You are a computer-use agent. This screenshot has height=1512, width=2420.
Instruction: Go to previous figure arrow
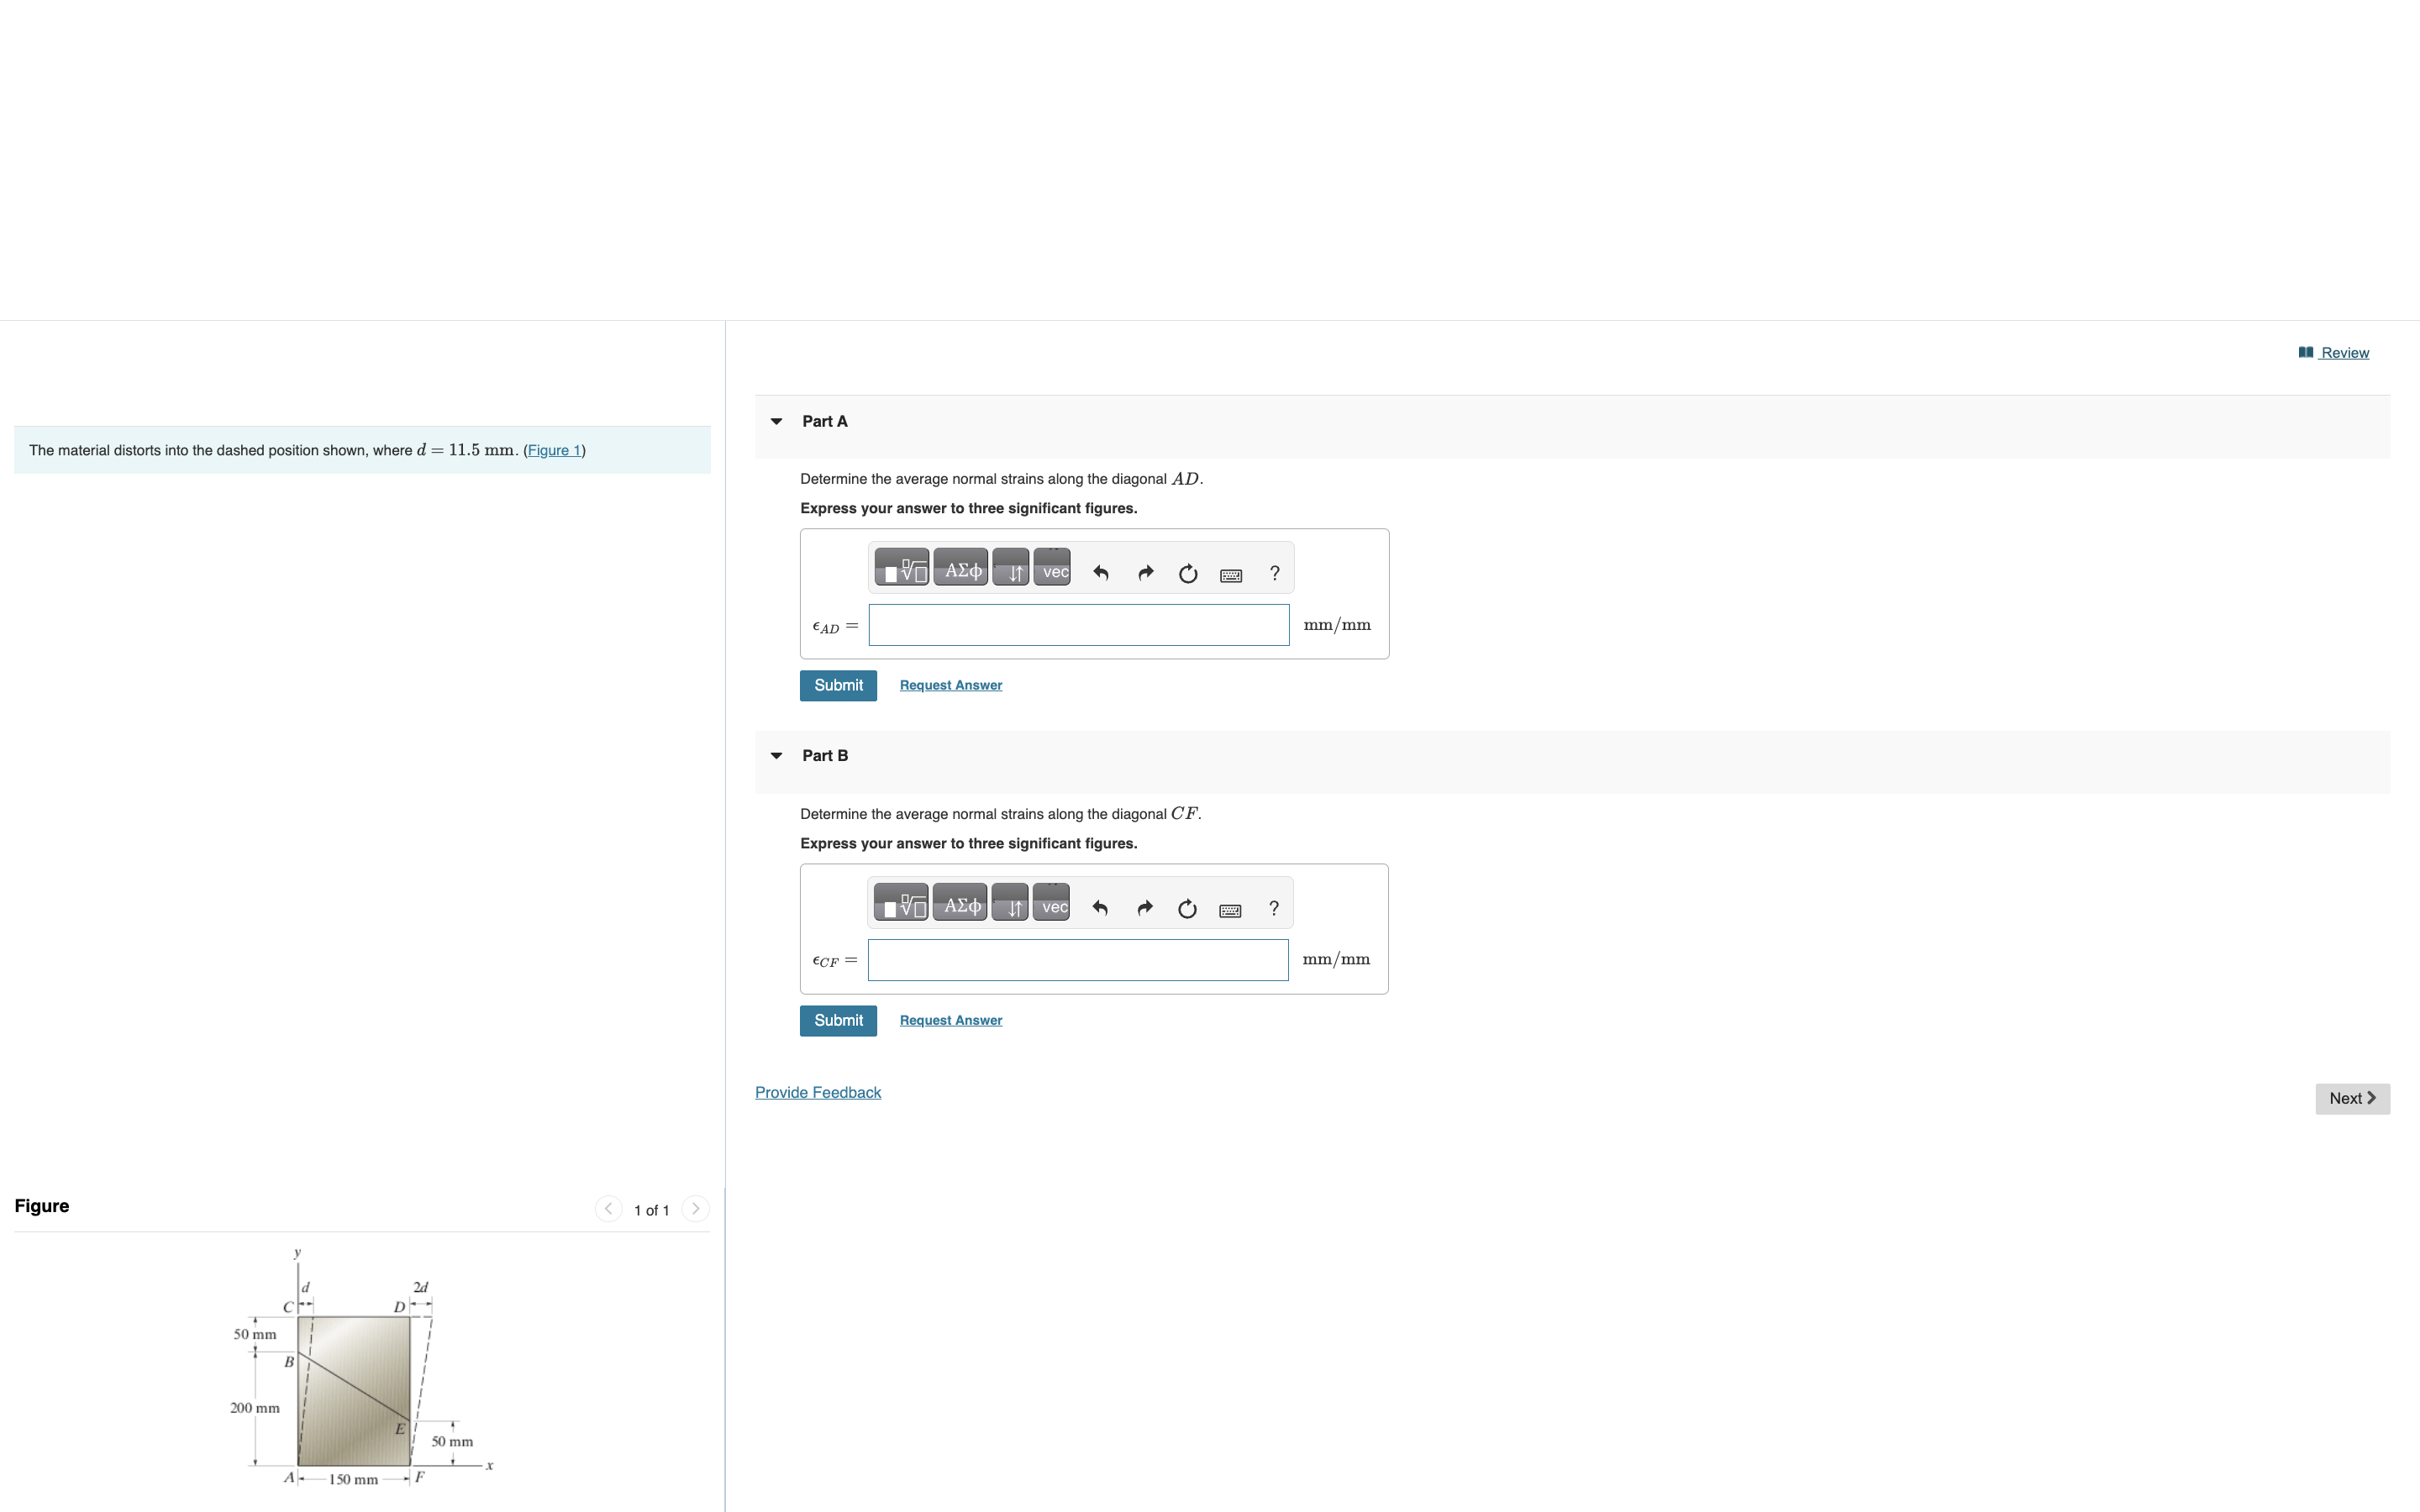(608, 1209)
